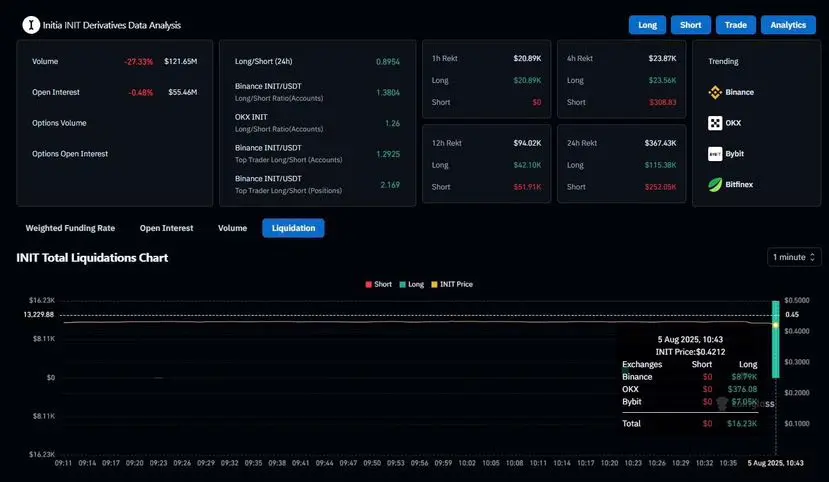829x482 pixels.
Task: Click the 12h Short value $51.91K
Action: [x=527, y=187]
